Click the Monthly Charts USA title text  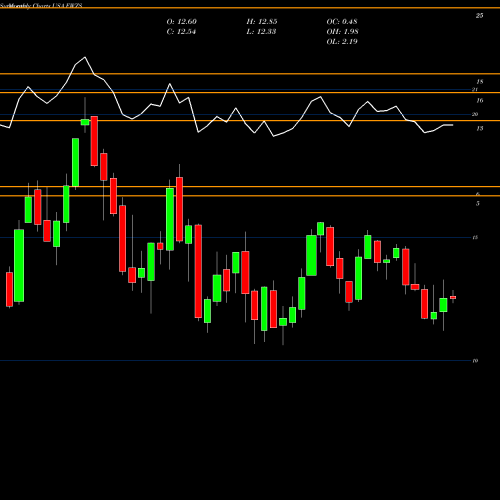(42, 6)
